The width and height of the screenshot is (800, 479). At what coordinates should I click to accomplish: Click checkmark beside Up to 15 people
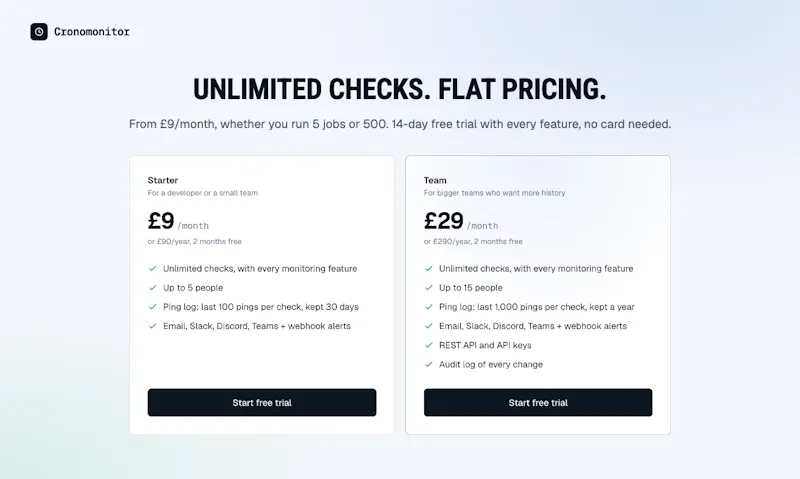click(x=429, y=288)
